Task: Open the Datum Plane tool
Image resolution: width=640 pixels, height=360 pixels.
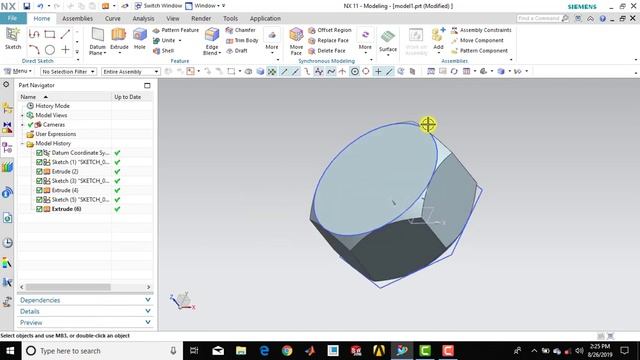Action: (98, 41)
